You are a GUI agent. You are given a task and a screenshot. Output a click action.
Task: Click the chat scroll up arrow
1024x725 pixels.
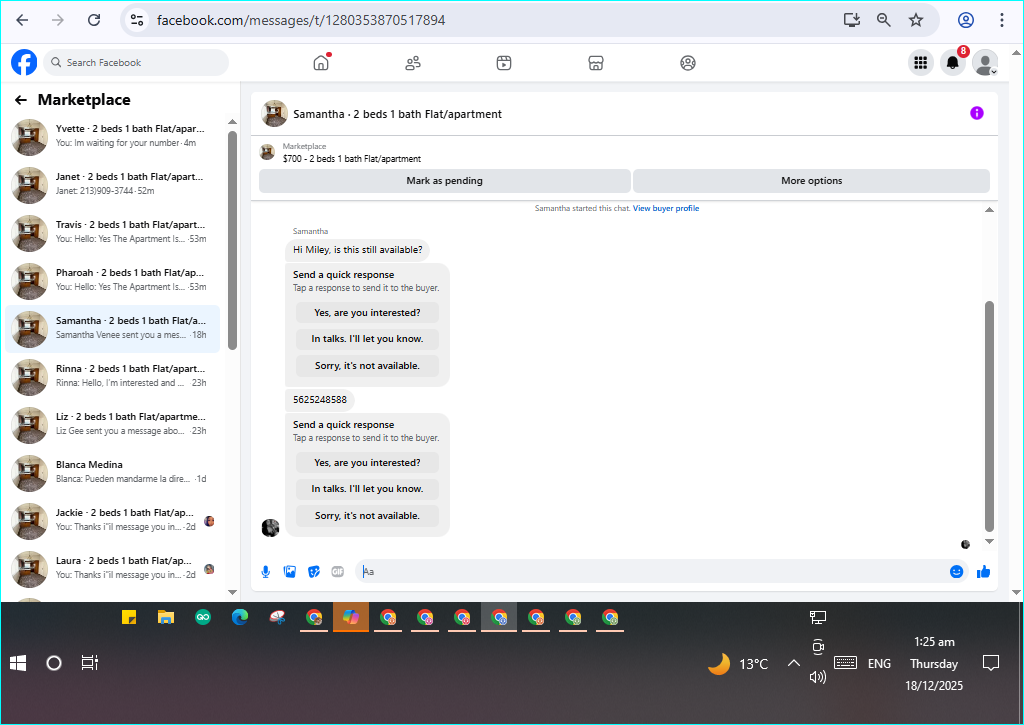989,210
